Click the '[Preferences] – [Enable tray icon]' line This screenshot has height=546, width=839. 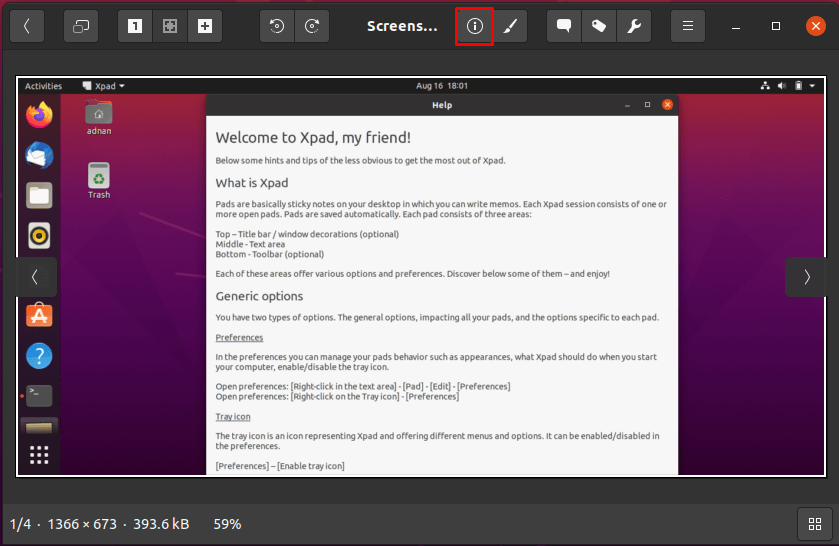pyautogui.click(x=280, y=466)
